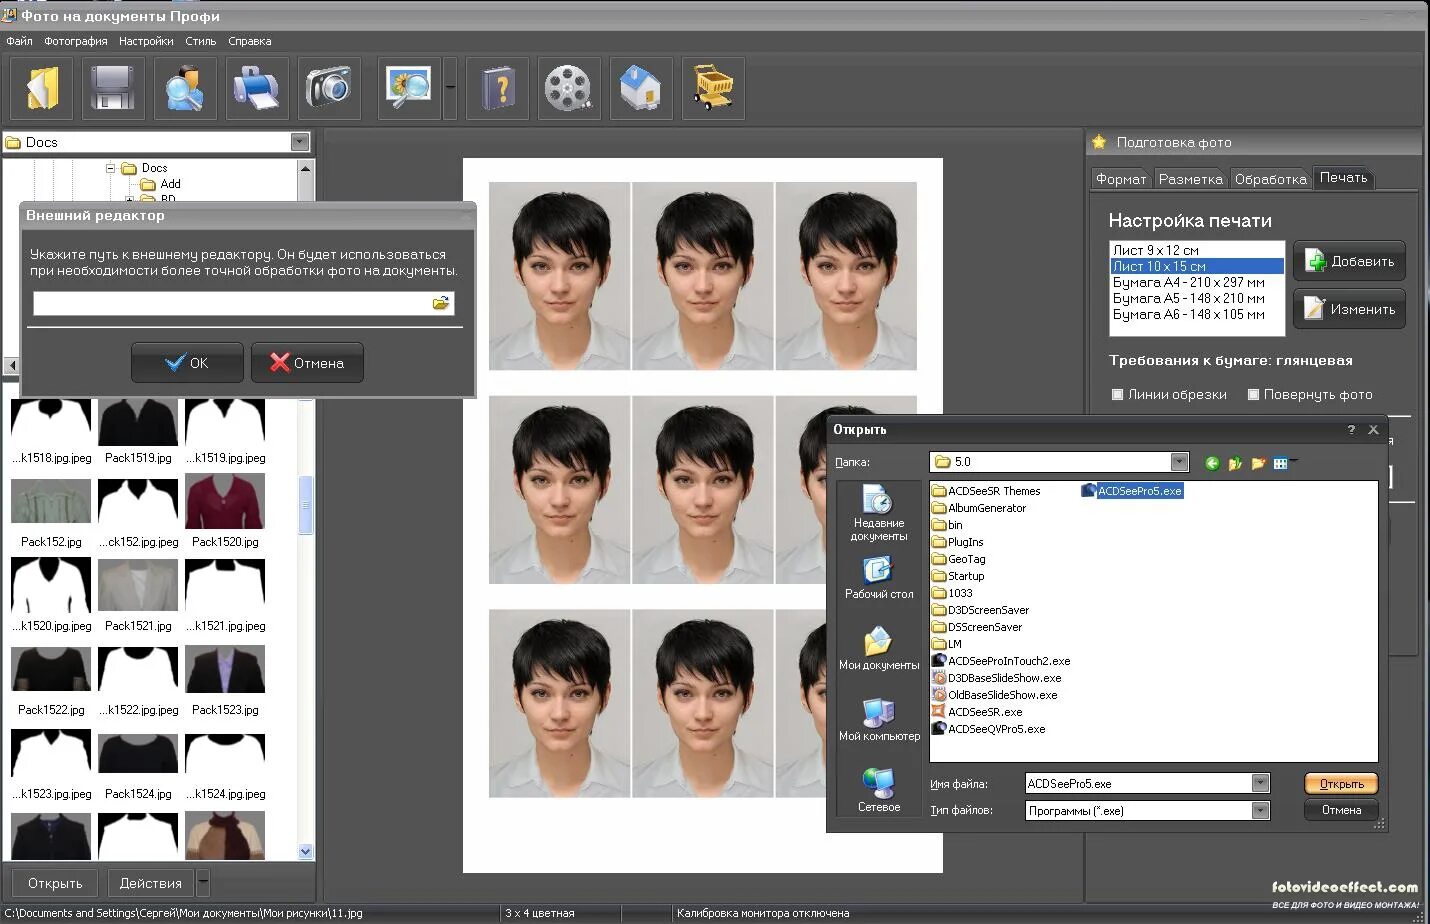Open the Папка 5.0 location dropdown
The width and height of the screenshot is (1430, 924).
pyautogui.click(x=1180, y=462)
